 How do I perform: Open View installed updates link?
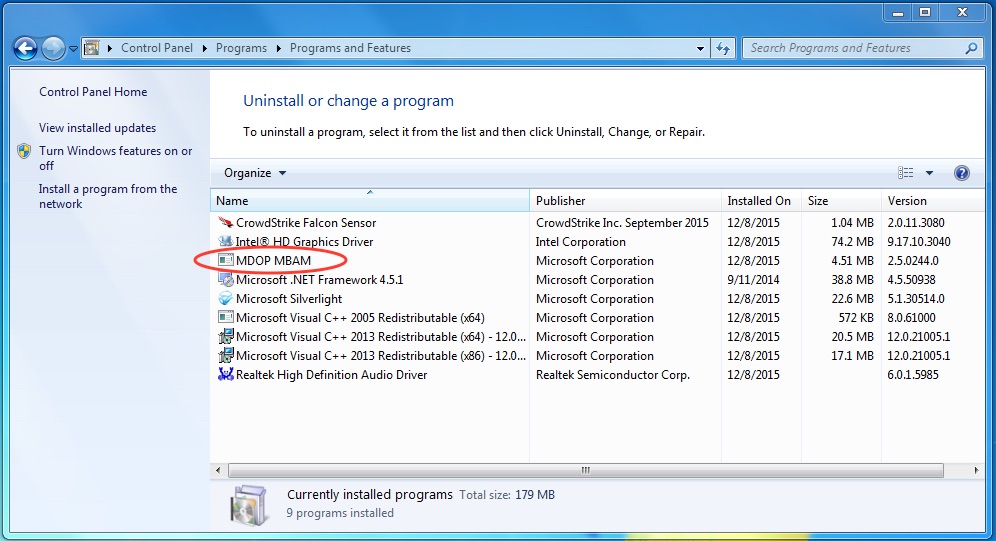click(97, 128)
